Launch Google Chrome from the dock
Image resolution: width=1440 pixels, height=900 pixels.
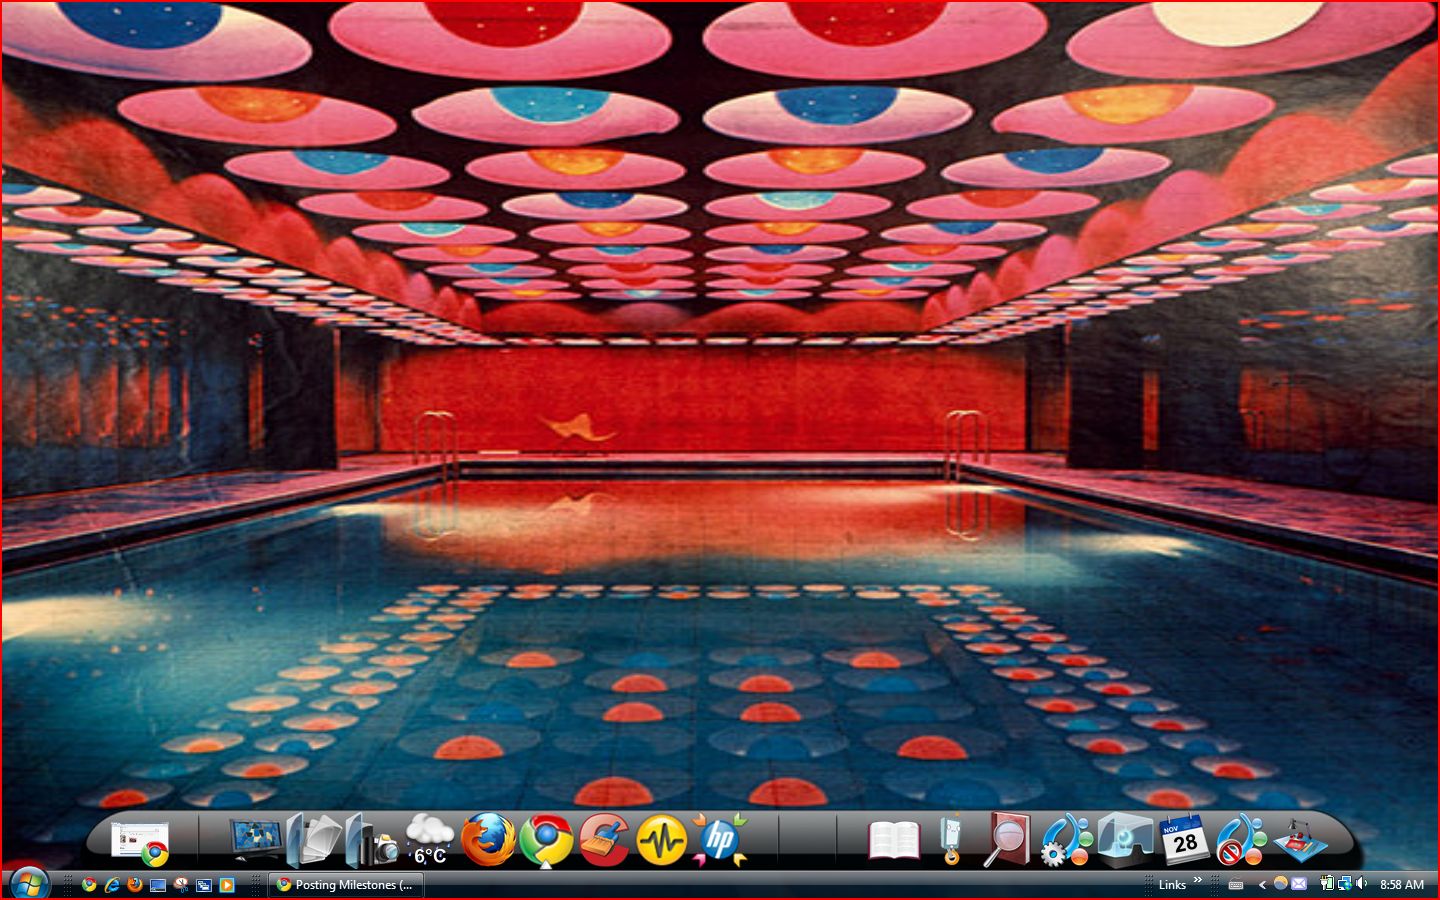click(546, 840)
